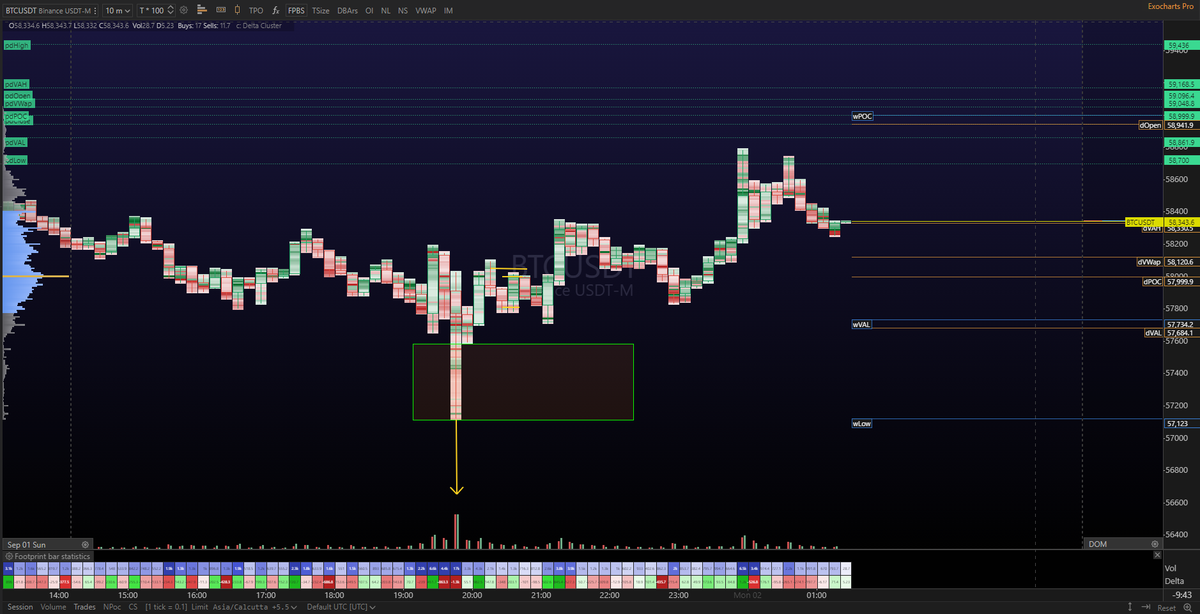Screen dimensions: 1200x614
Task: Click Limit in the bottom bar
Action: [x=200, y=607]
